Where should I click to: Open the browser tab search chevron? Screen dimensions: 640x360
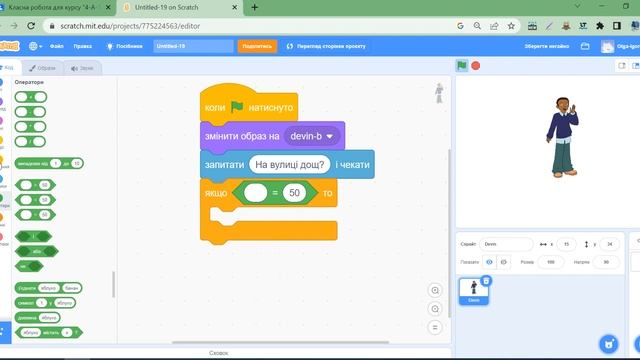click(x=577, y=6)
